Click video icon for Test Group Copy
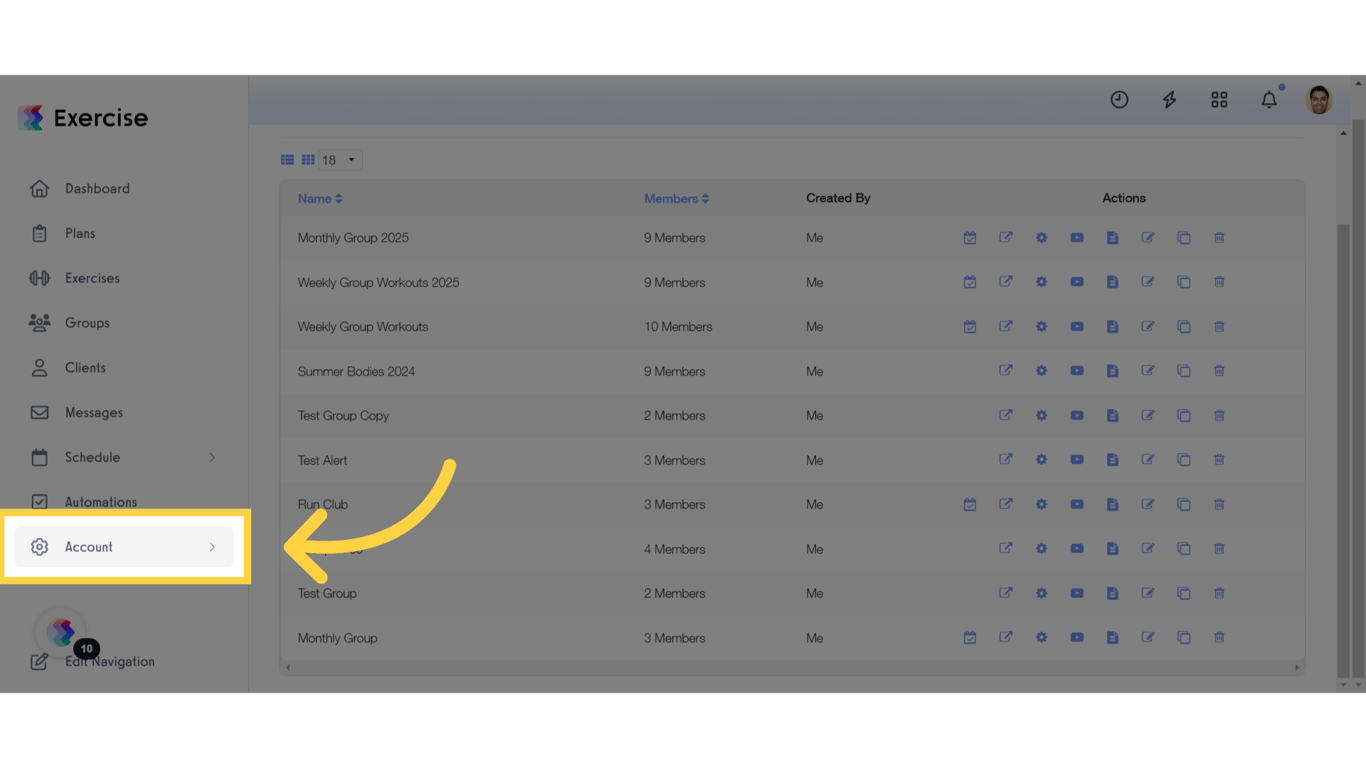Image resolution: width=1366 pixels, height=768 pixels. pyautogui.click(x=1077, y=415)
